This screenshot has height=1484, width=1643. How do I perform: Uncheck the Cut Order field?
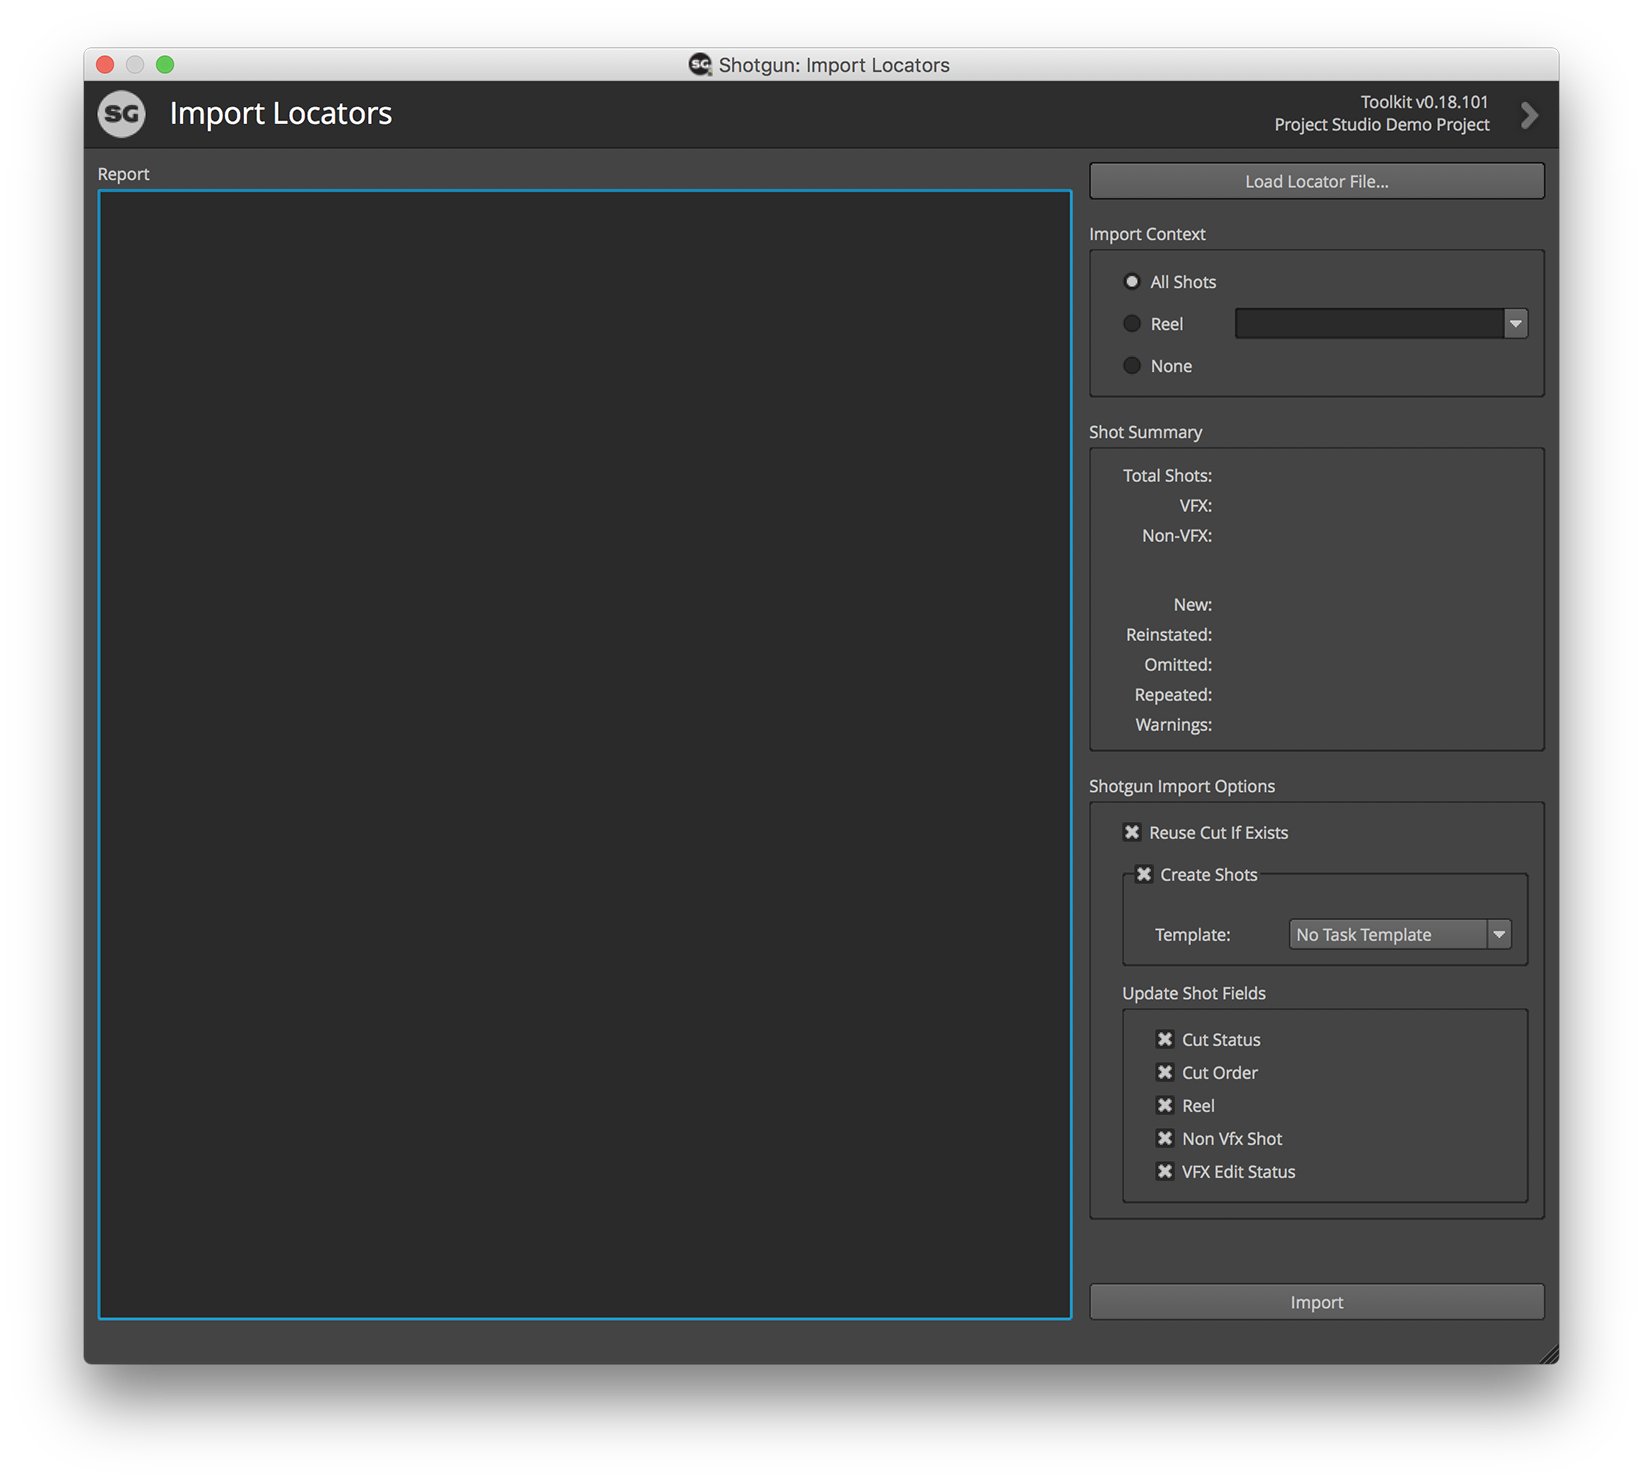[1165, 1072]
